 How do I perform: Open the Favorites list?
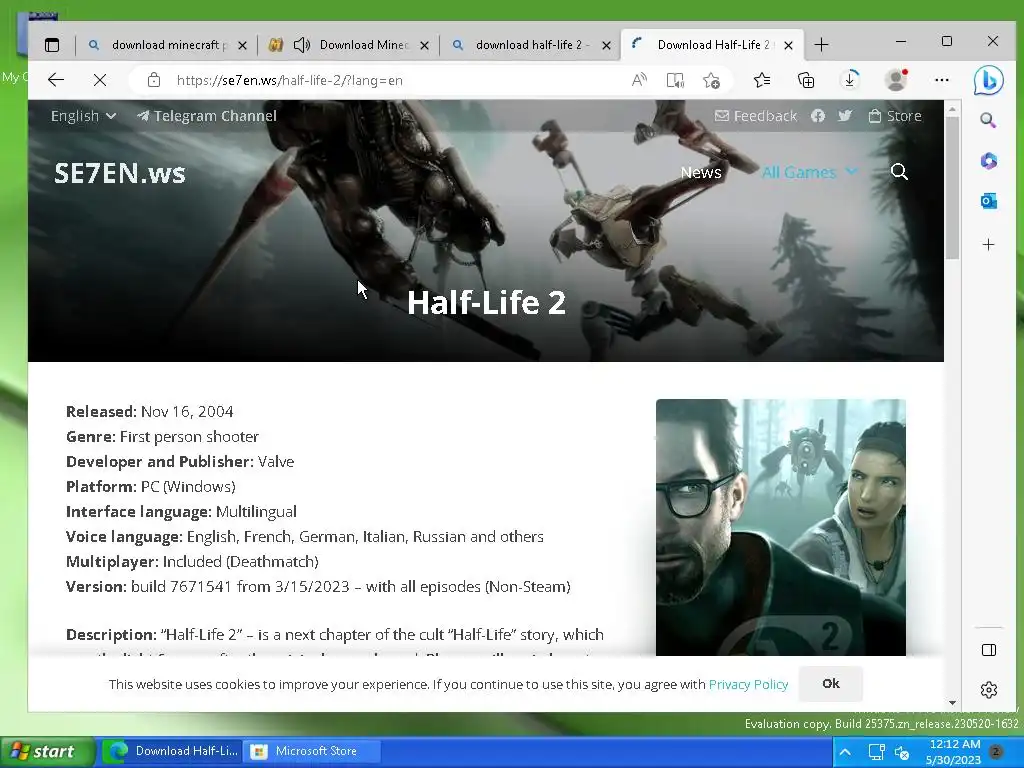tap(761, 80)
